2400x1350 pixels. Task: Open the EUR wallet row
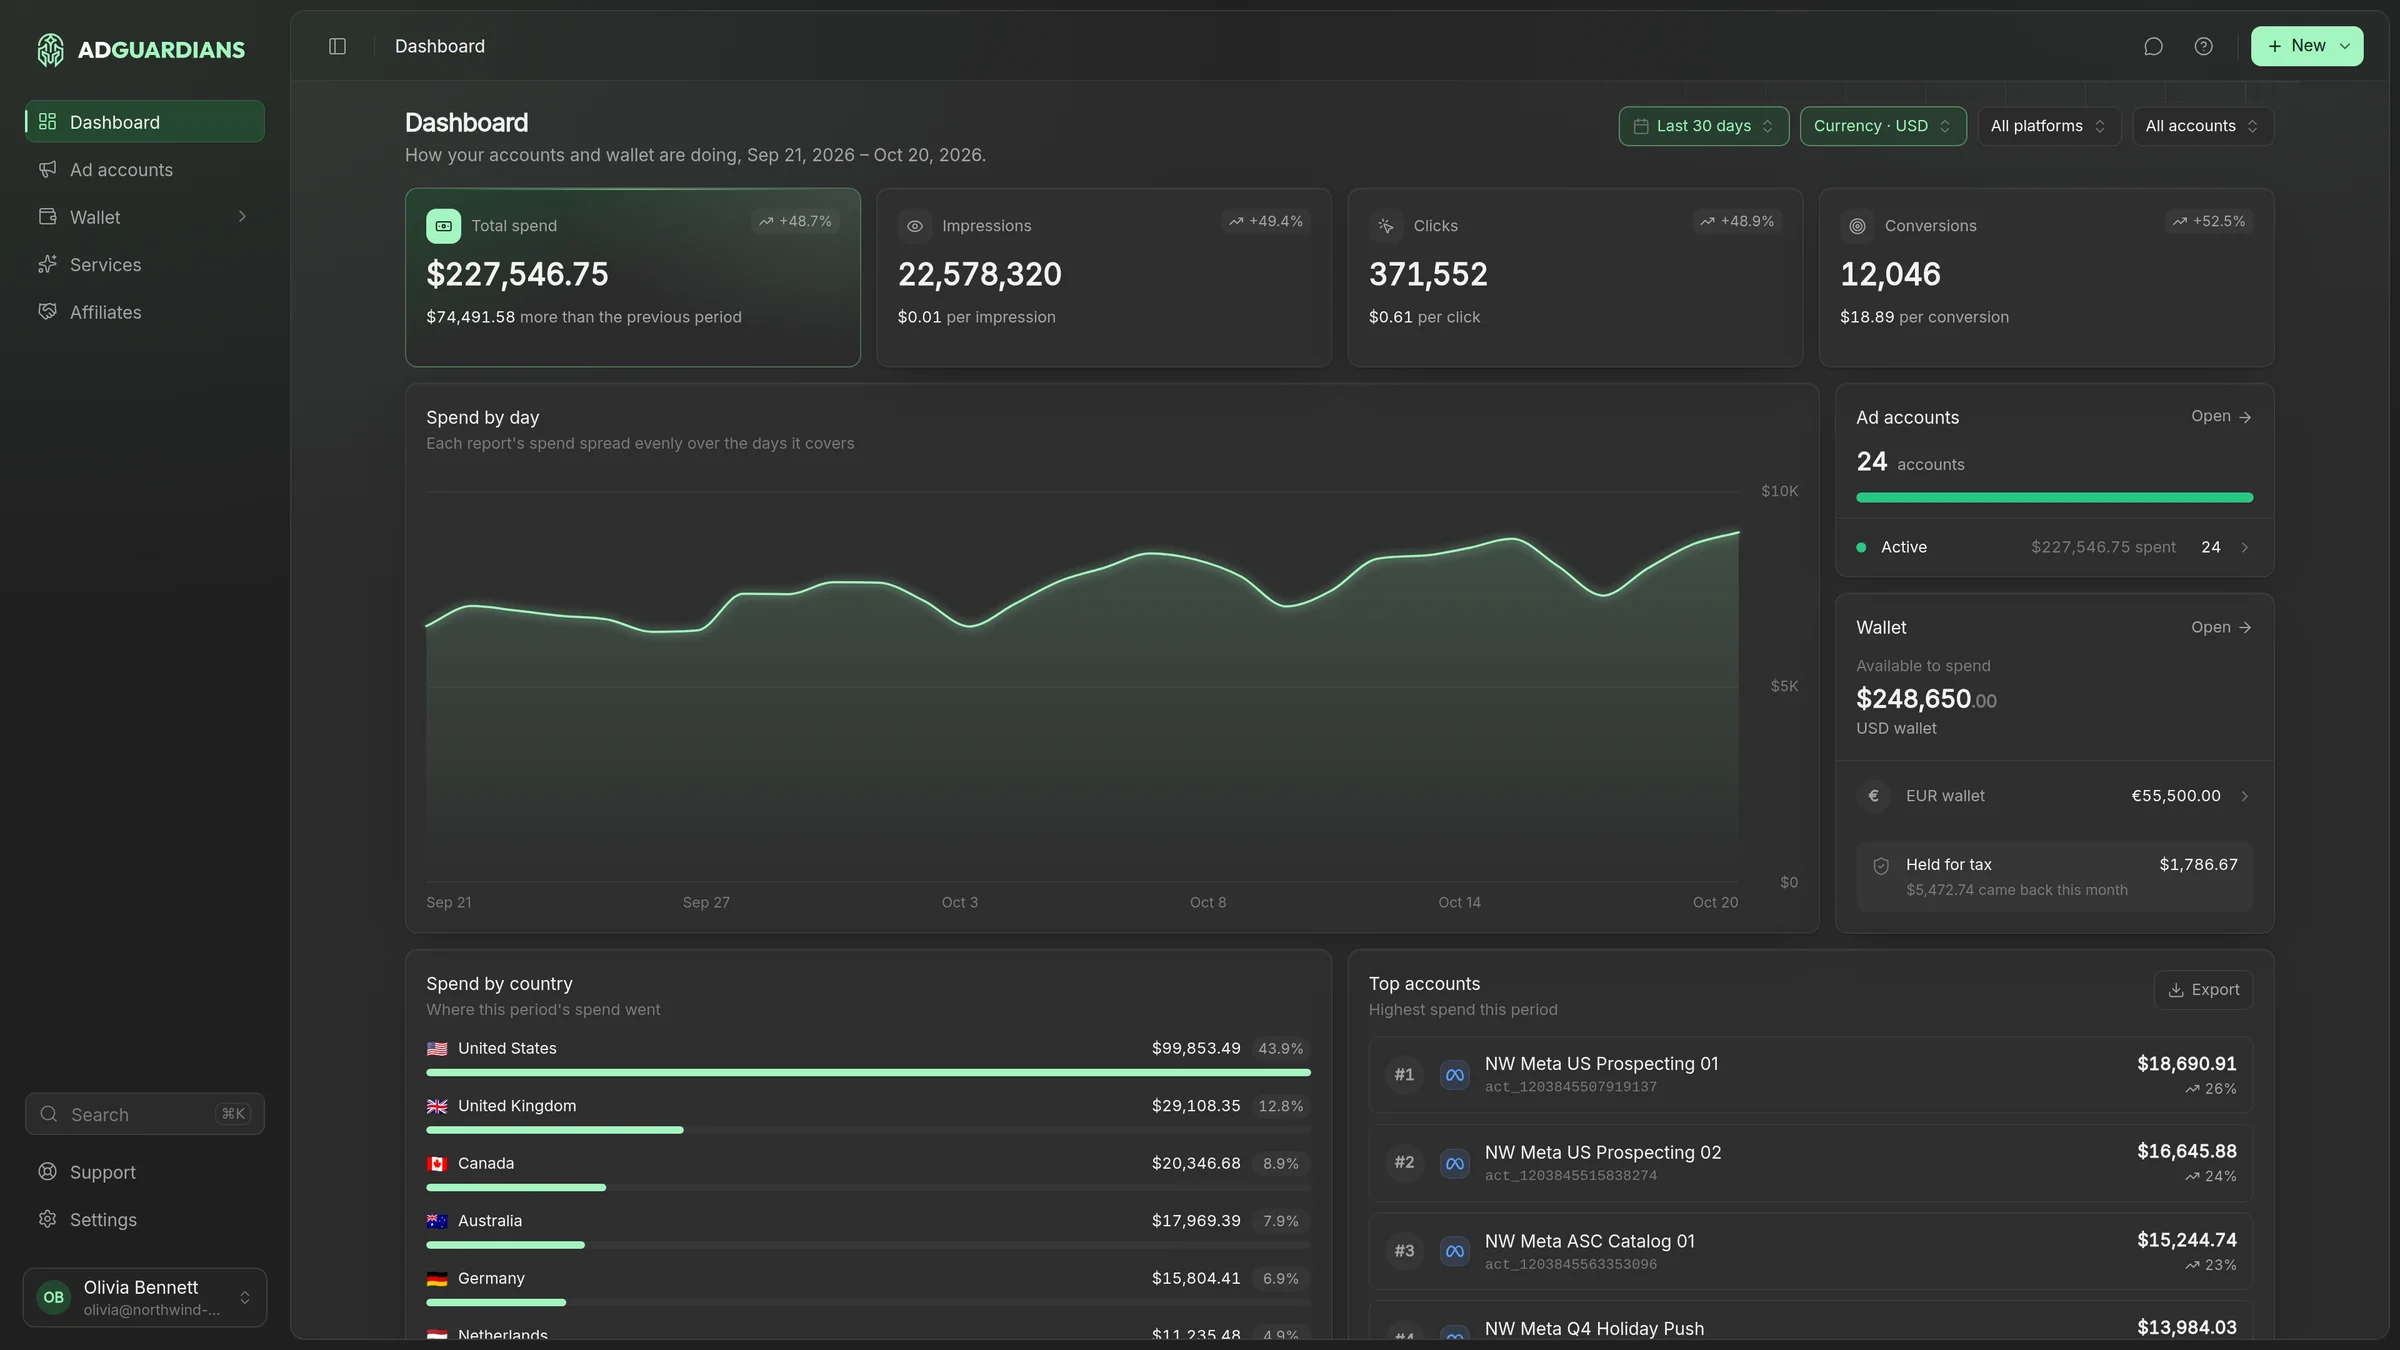pyautogui.click(x=2054, y=796)
